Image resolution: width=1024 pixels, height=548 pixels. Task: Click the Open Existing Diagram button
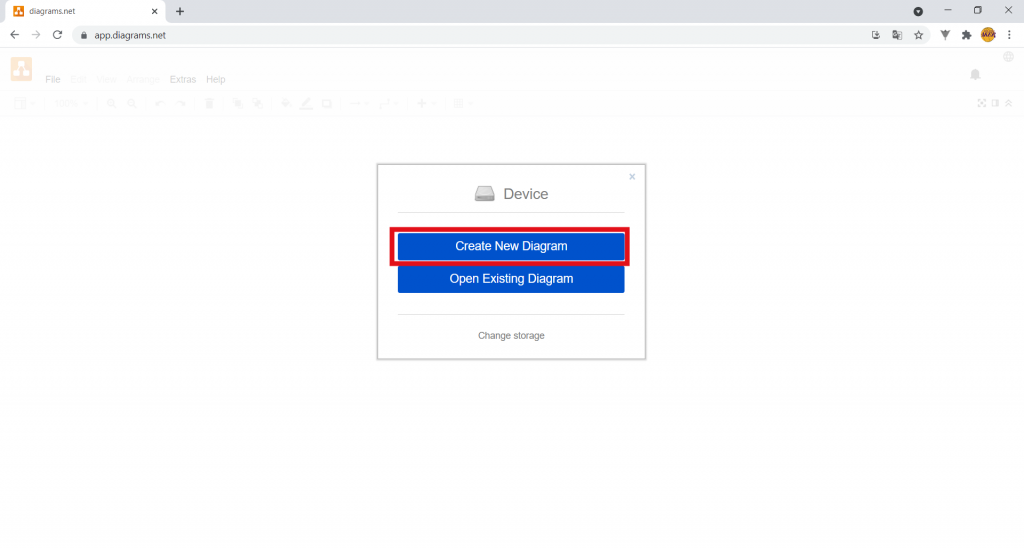pos(511,279)
